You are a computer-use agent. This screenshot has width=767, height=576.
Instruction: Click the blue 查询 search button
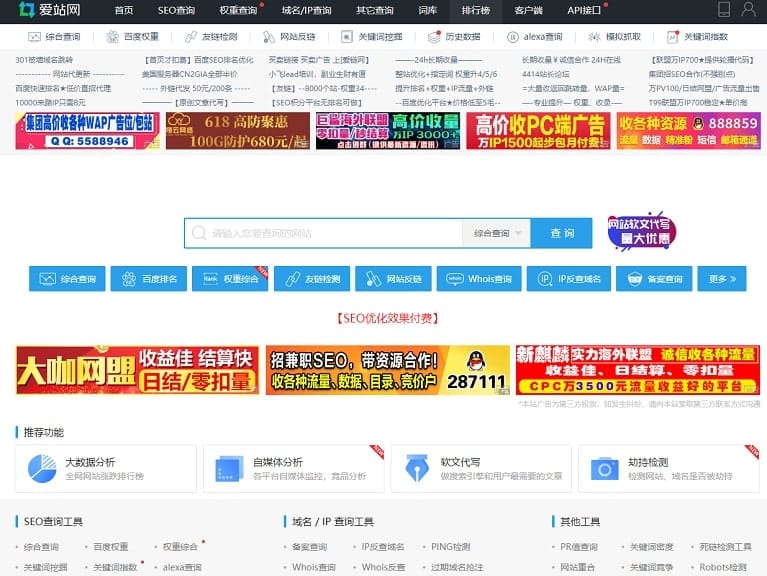coord(562,233)
